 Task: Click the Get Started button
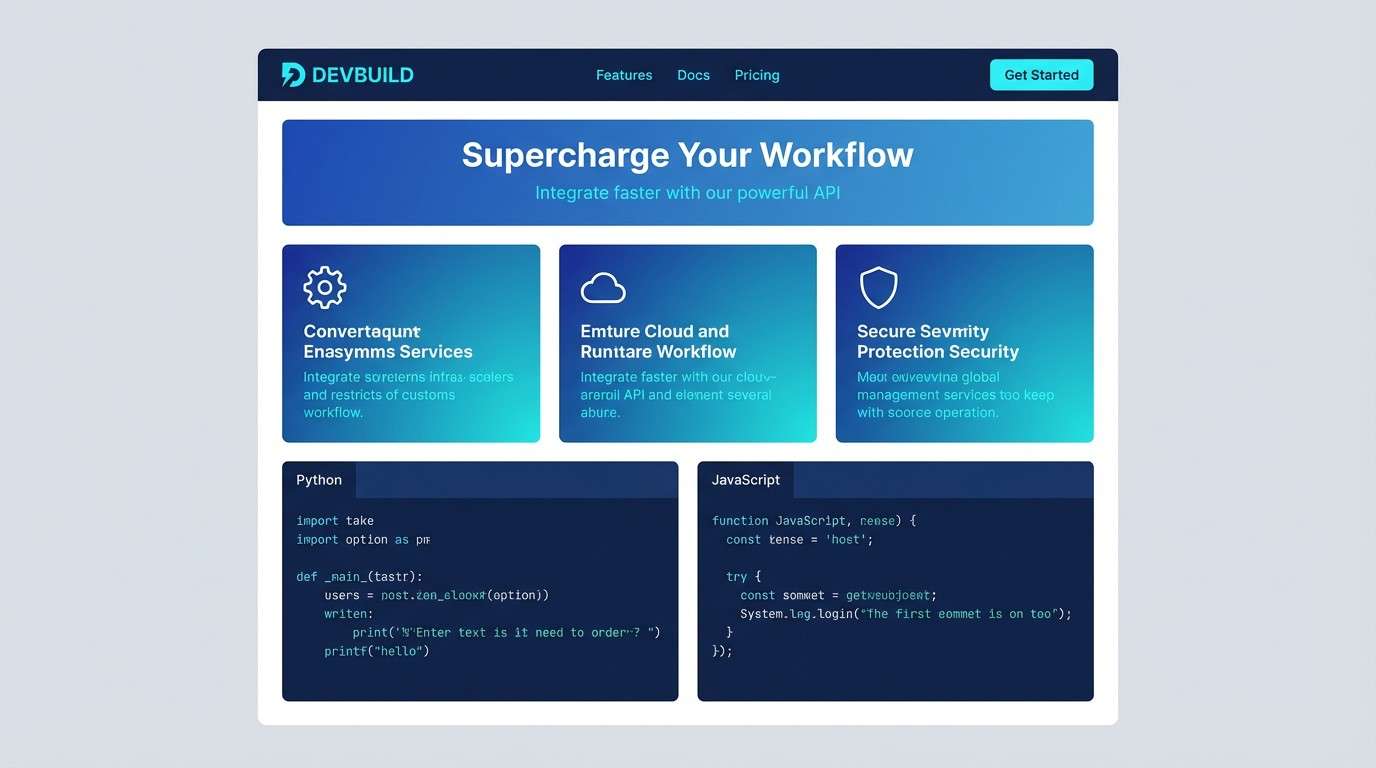click(1041, 74)
